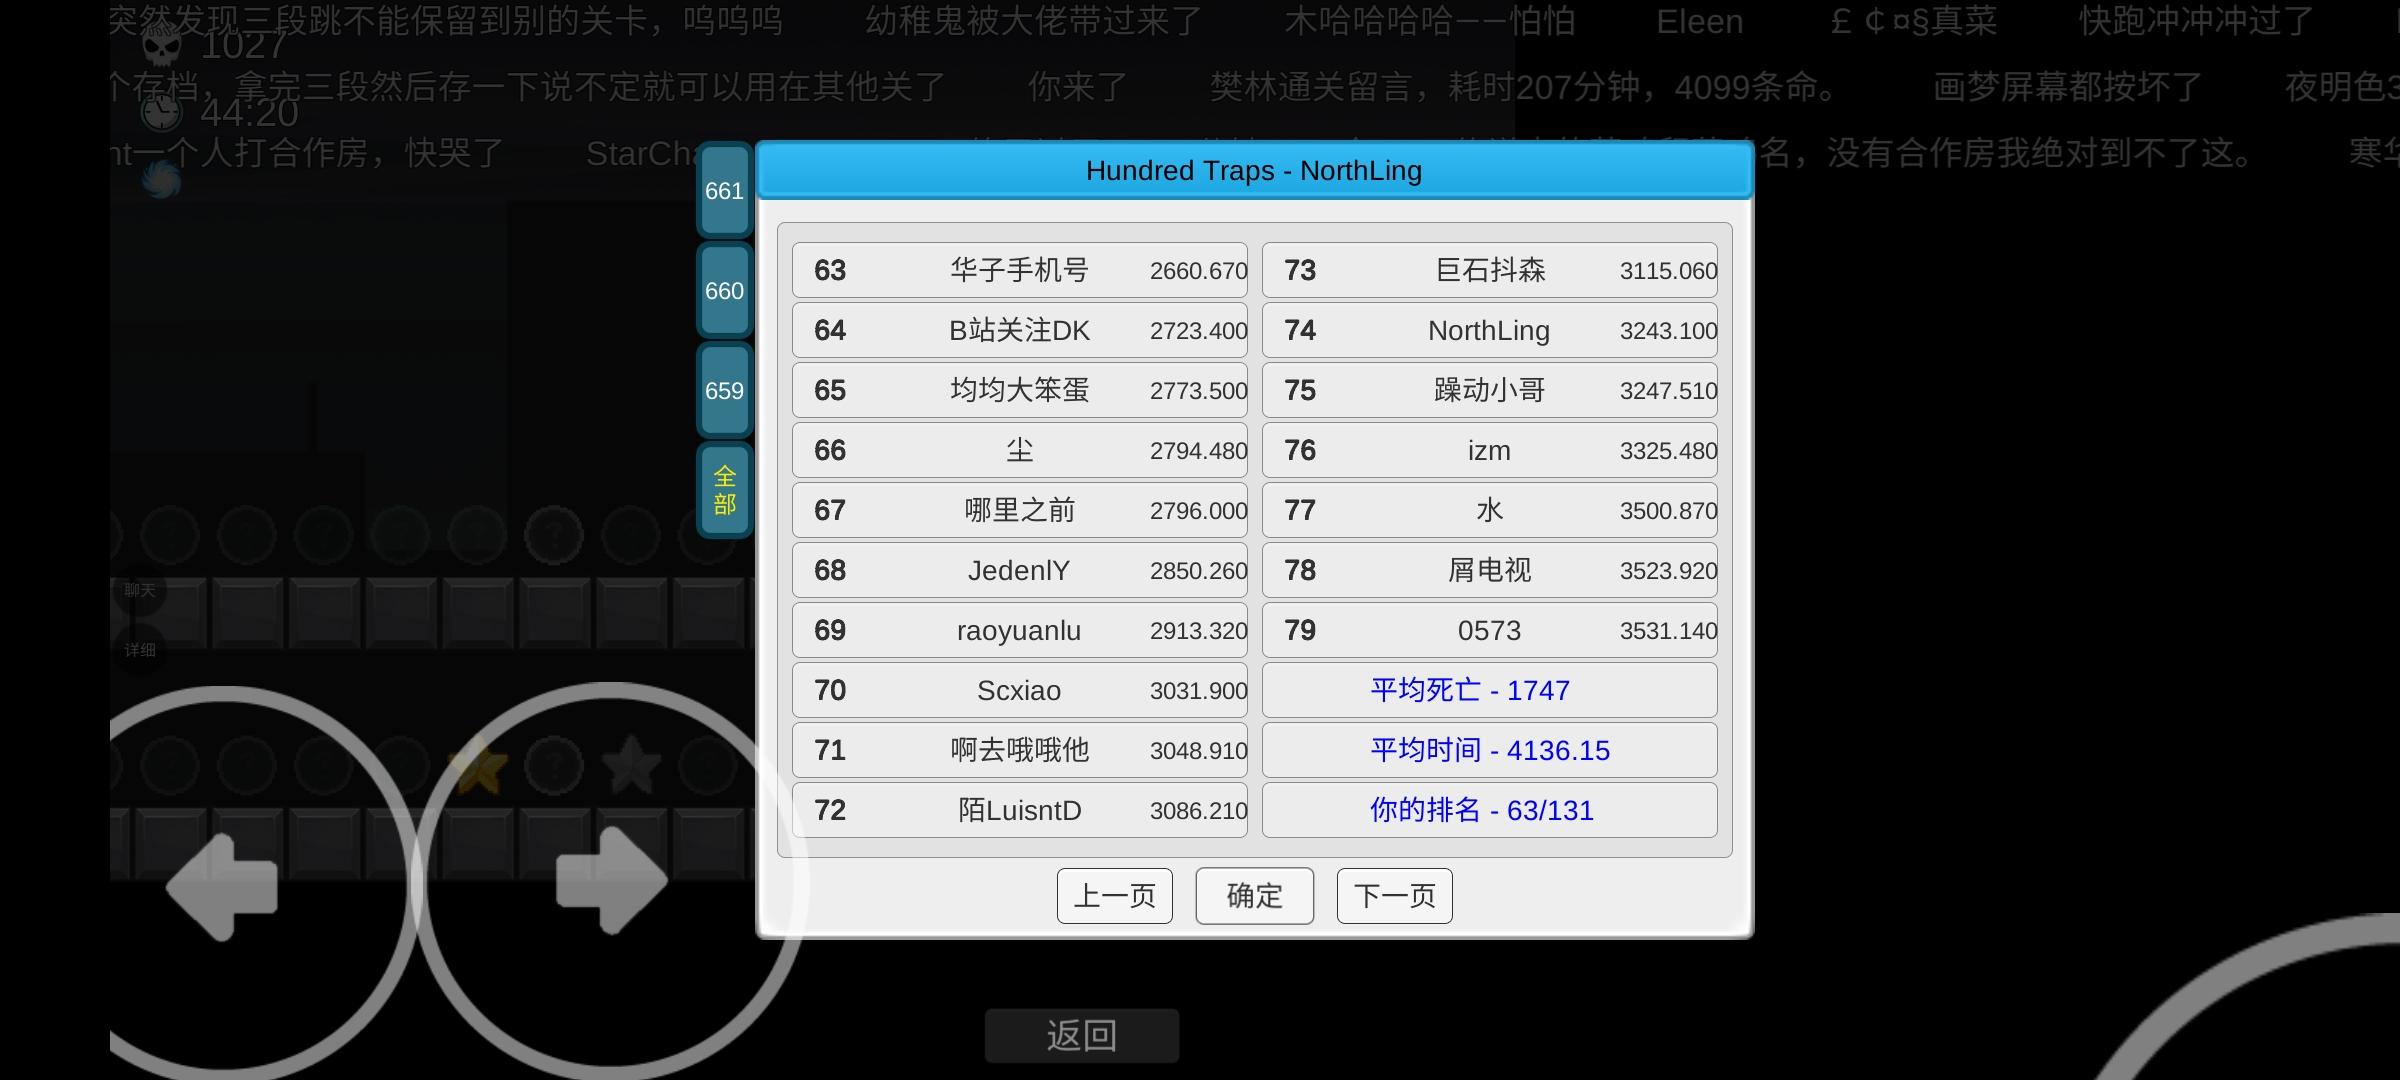
Task: Click the 返回 back button
Action: tap(1082, 1035)
